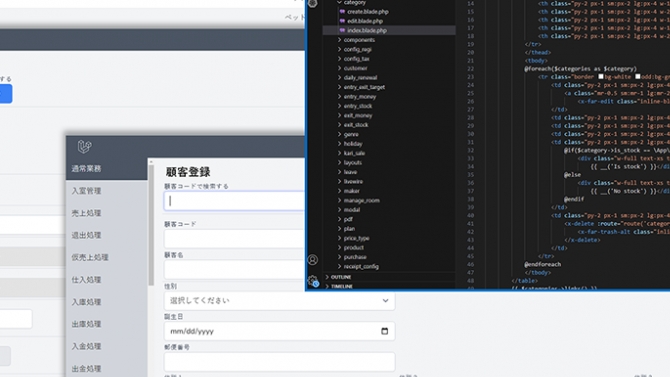The width and height of the screenshot is (670, 377).
Task: Click the sidebar vertical scrollbar
Action: (151, 225)
